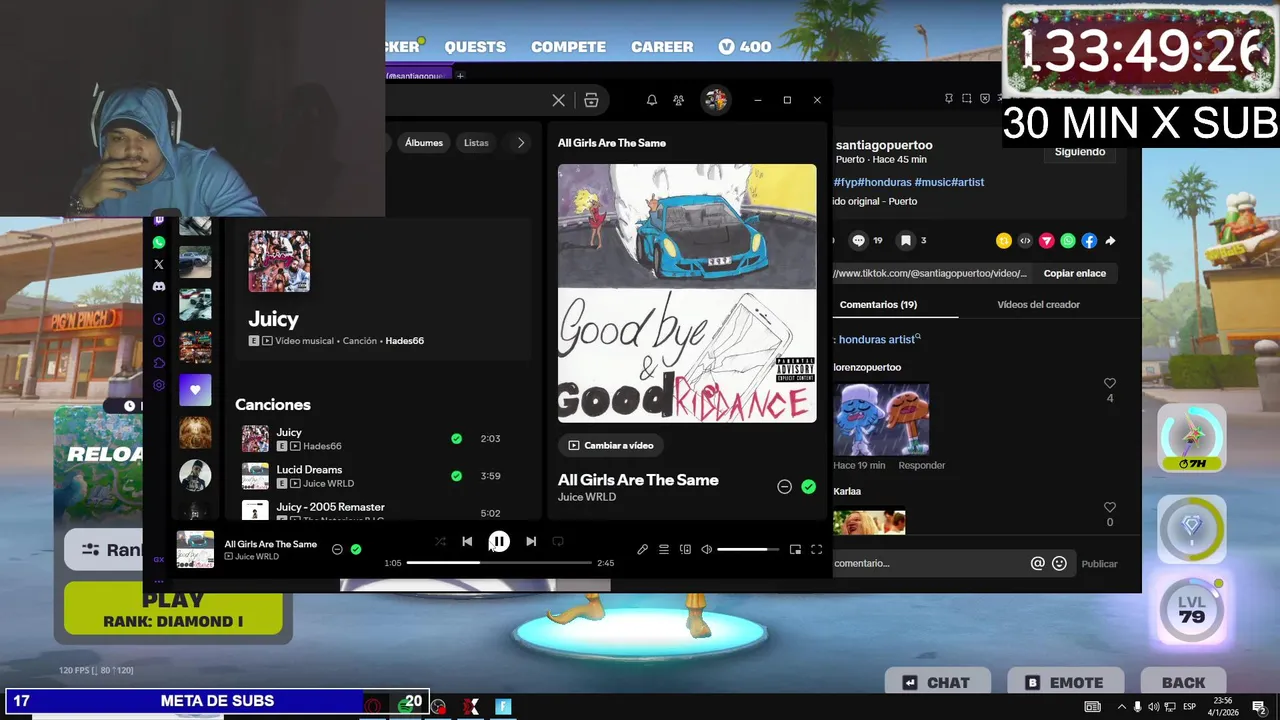Toggle shuffle in the Spotify player
Screen dimensions: 1280x720
[x=440, y=542]
